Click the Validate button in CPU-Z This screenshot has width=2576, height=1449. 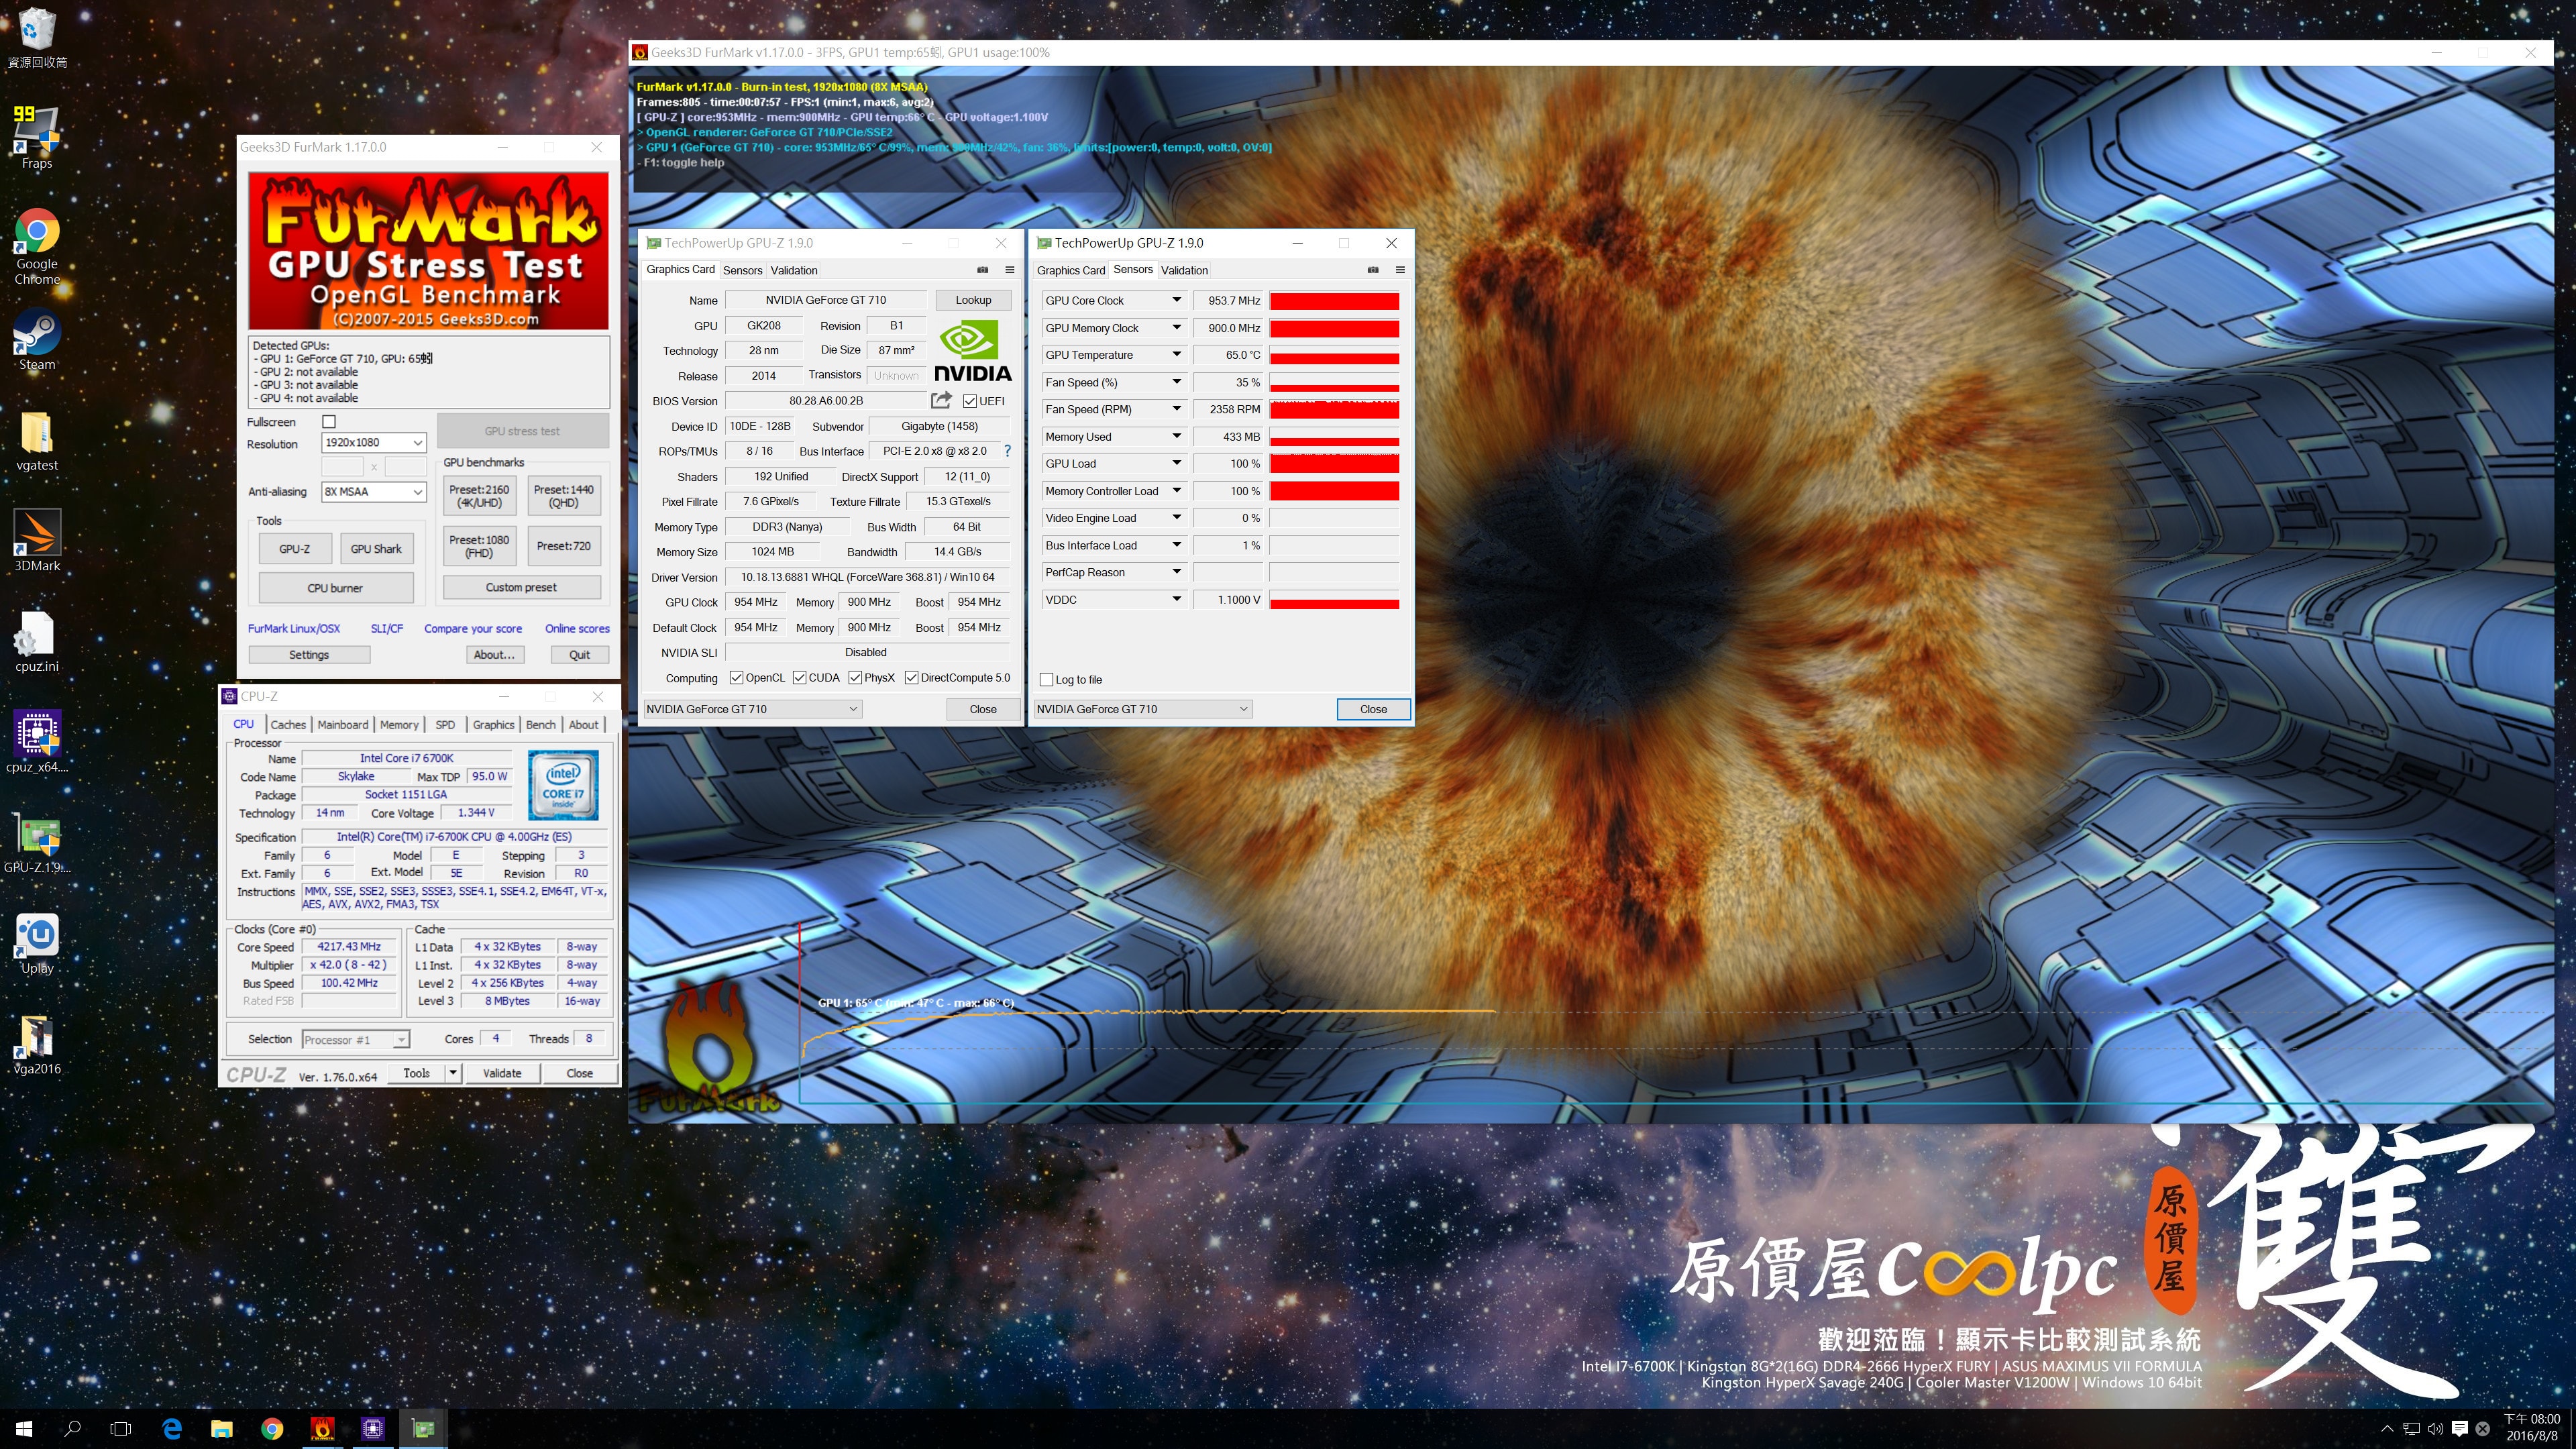(502, 1073)
